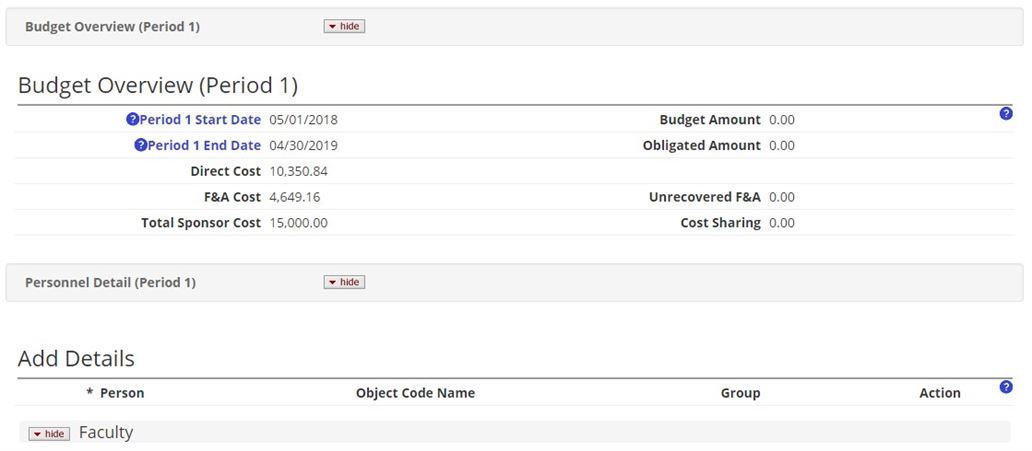1032x451 pixels.
Task: Click the Object Code Name column header
Action: click(415, 393)
